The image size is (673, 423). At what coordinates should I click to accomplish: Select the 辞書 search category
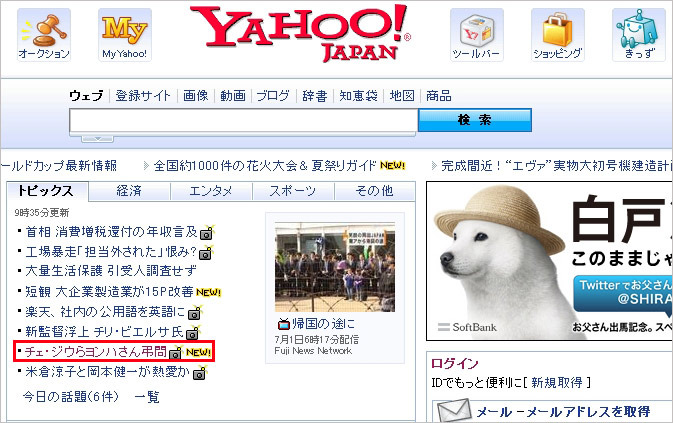[315, 96]
